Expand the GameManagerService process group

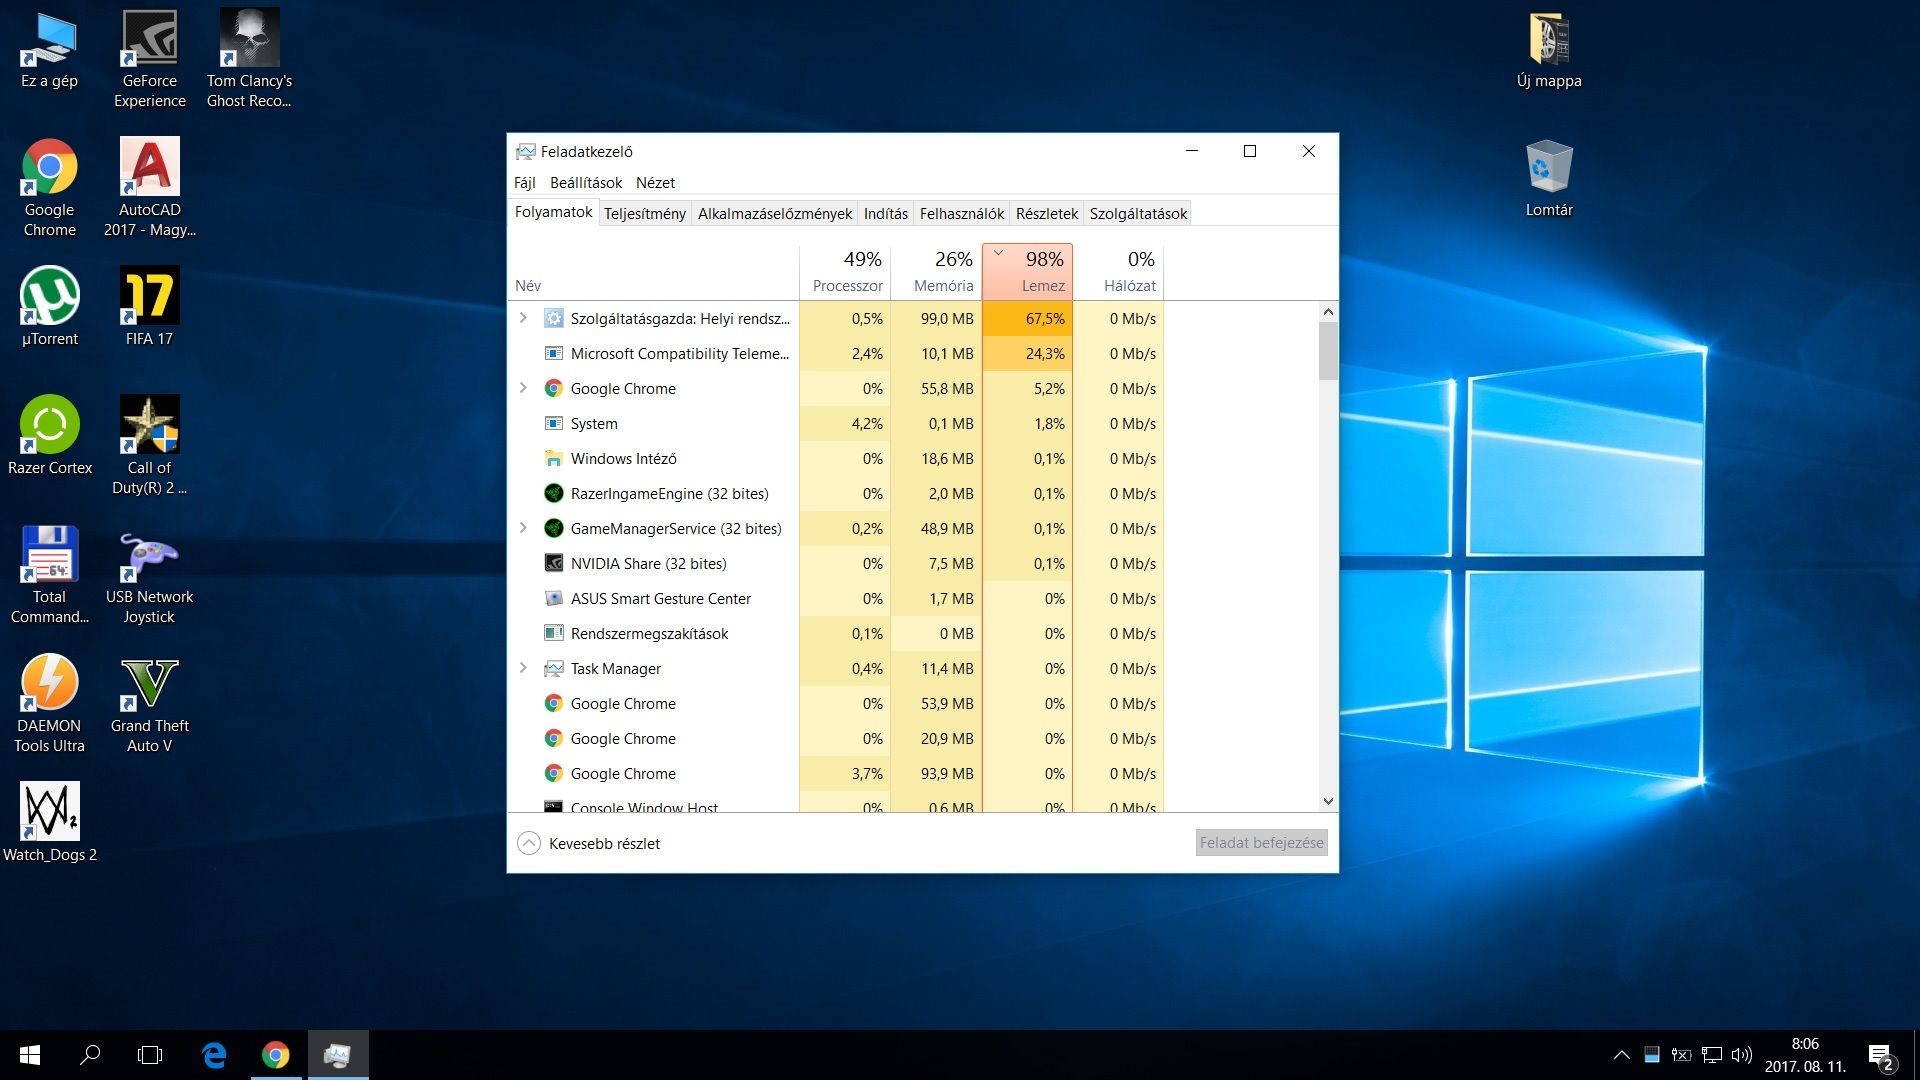coord(523,528)
